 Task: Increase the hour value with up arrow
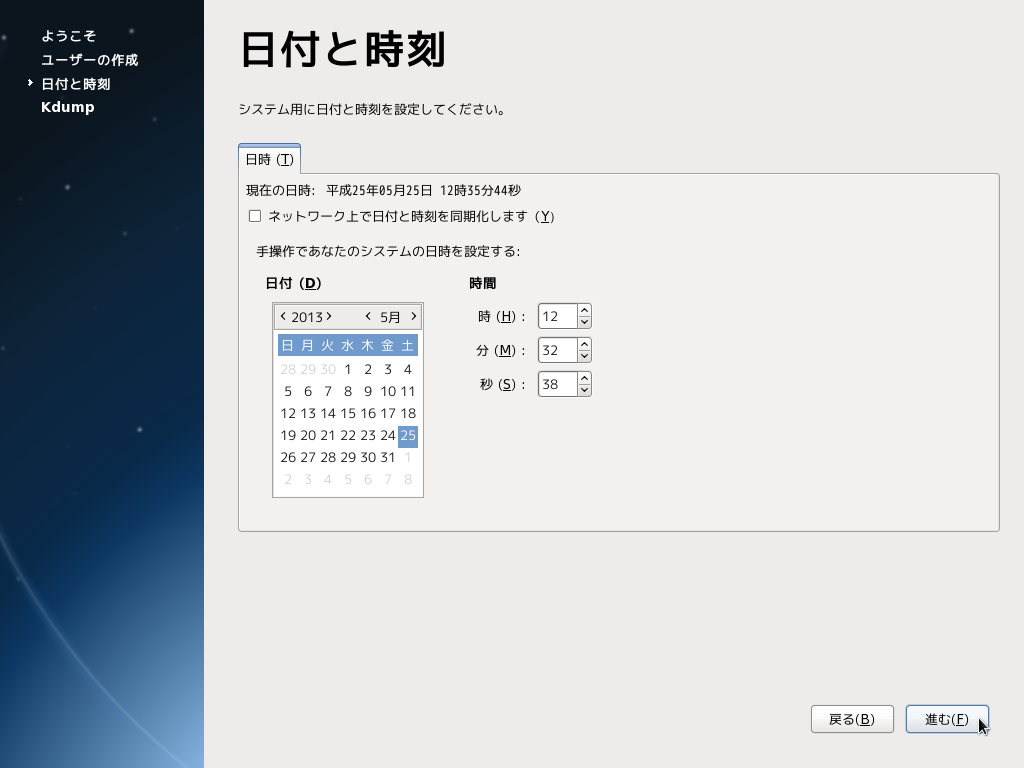(x=584, y=310)
